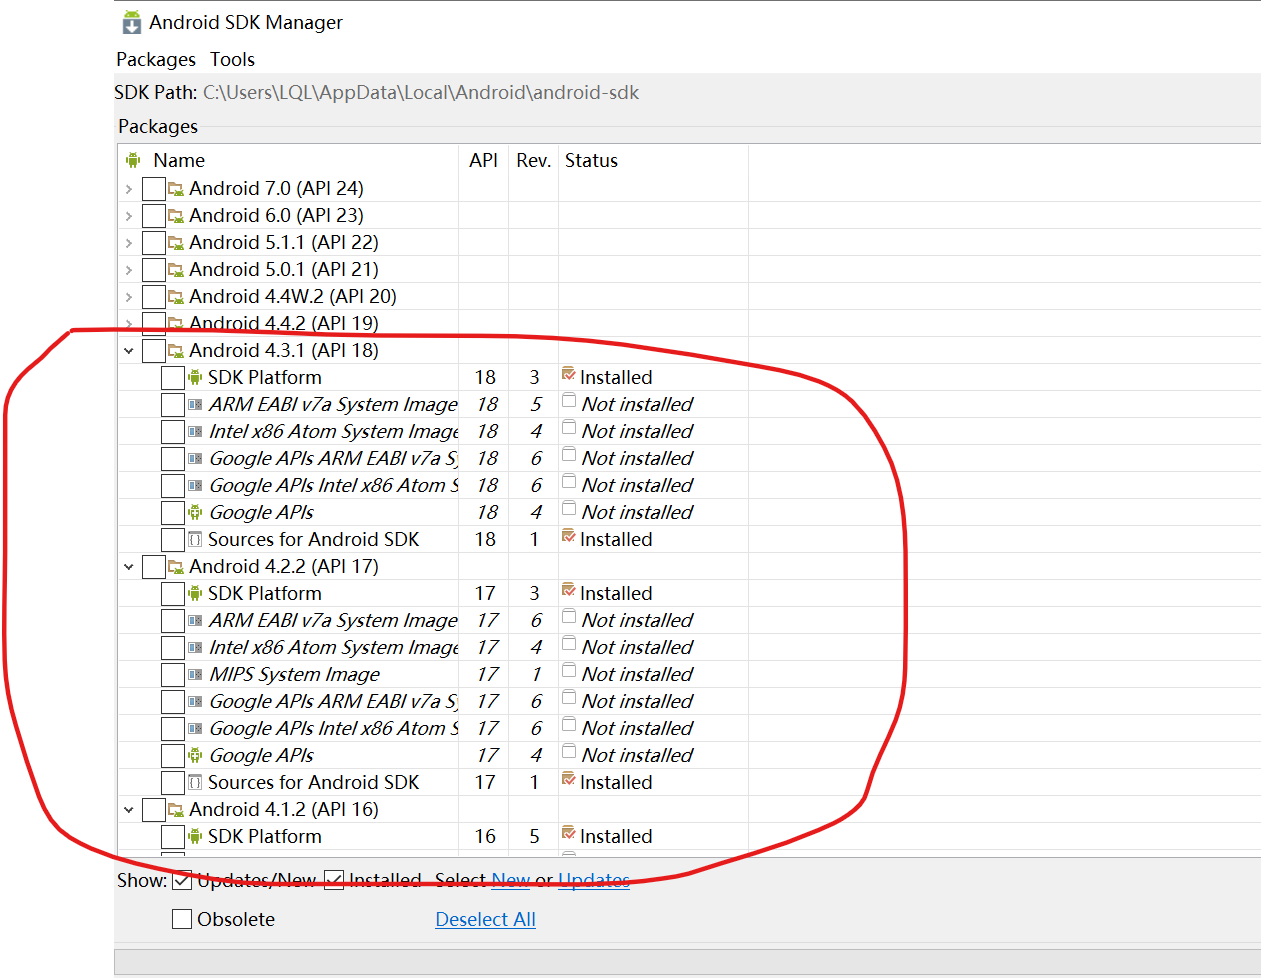The height and width of the screenshot is (978, 1261).
Task: Enable the Obsolete checkbox
Action: (x=182, y=919)
